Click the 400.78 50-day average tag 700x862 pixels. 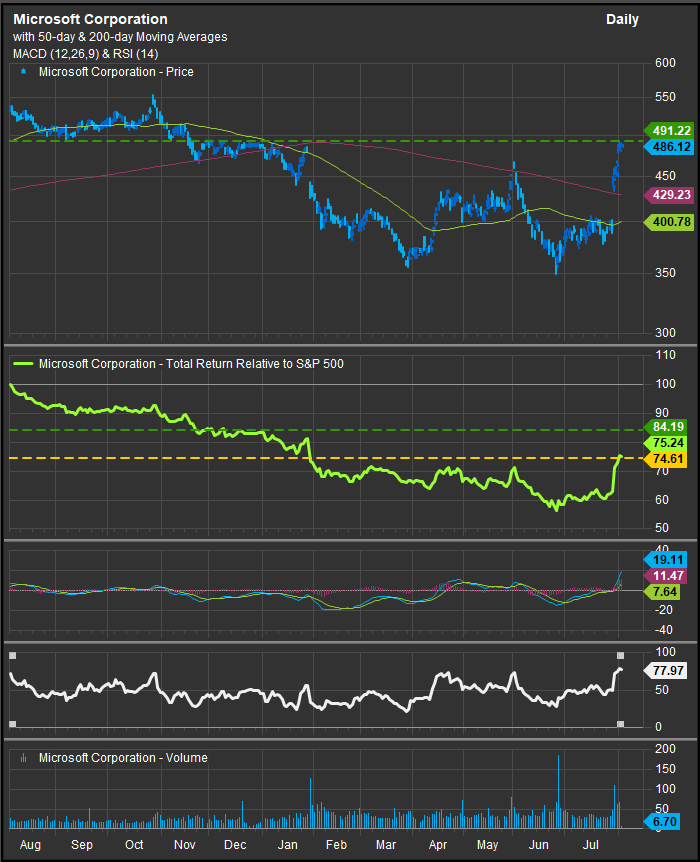(669, 222)
